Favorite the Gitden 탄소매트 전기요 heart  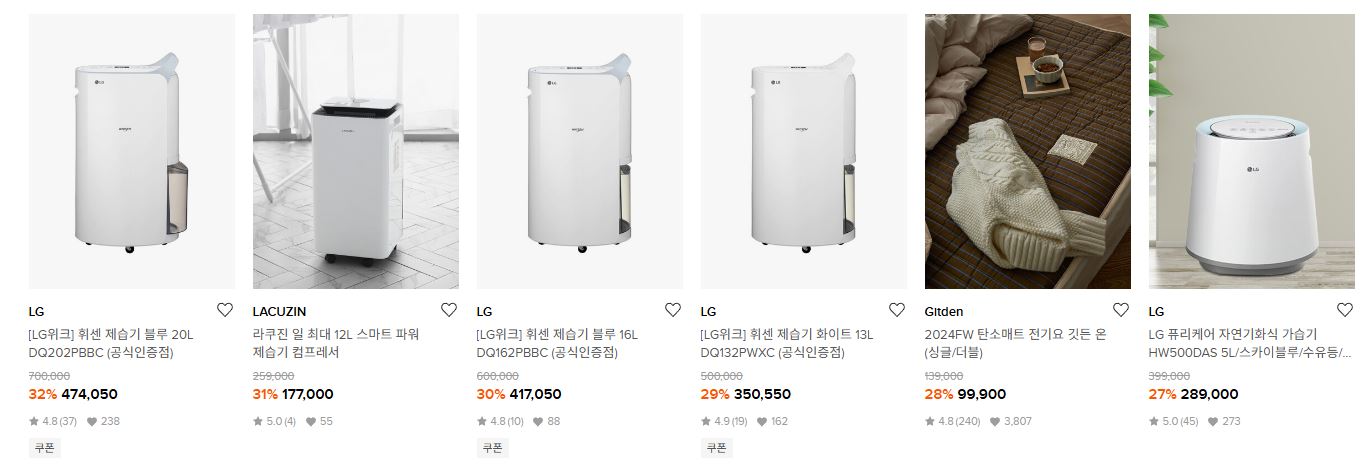point(1121,310)
